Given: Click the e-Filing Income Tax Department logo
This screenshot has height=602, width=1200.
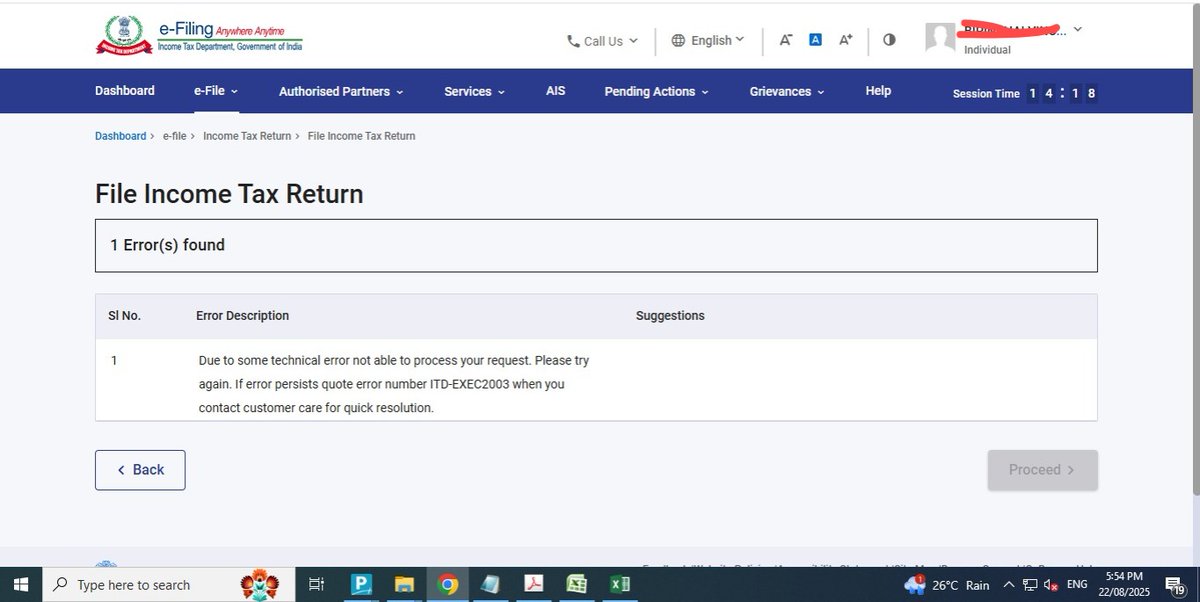Looking at the screenshot, I should point(200,35).
